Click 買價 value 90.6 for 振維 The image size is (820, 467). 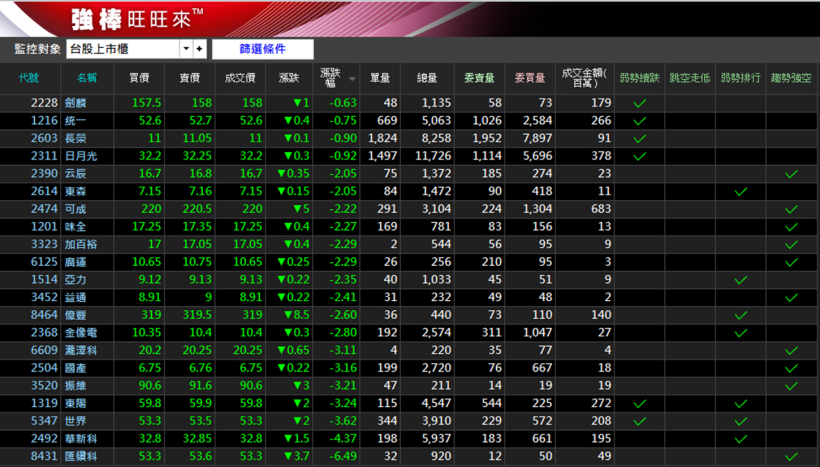150,385
